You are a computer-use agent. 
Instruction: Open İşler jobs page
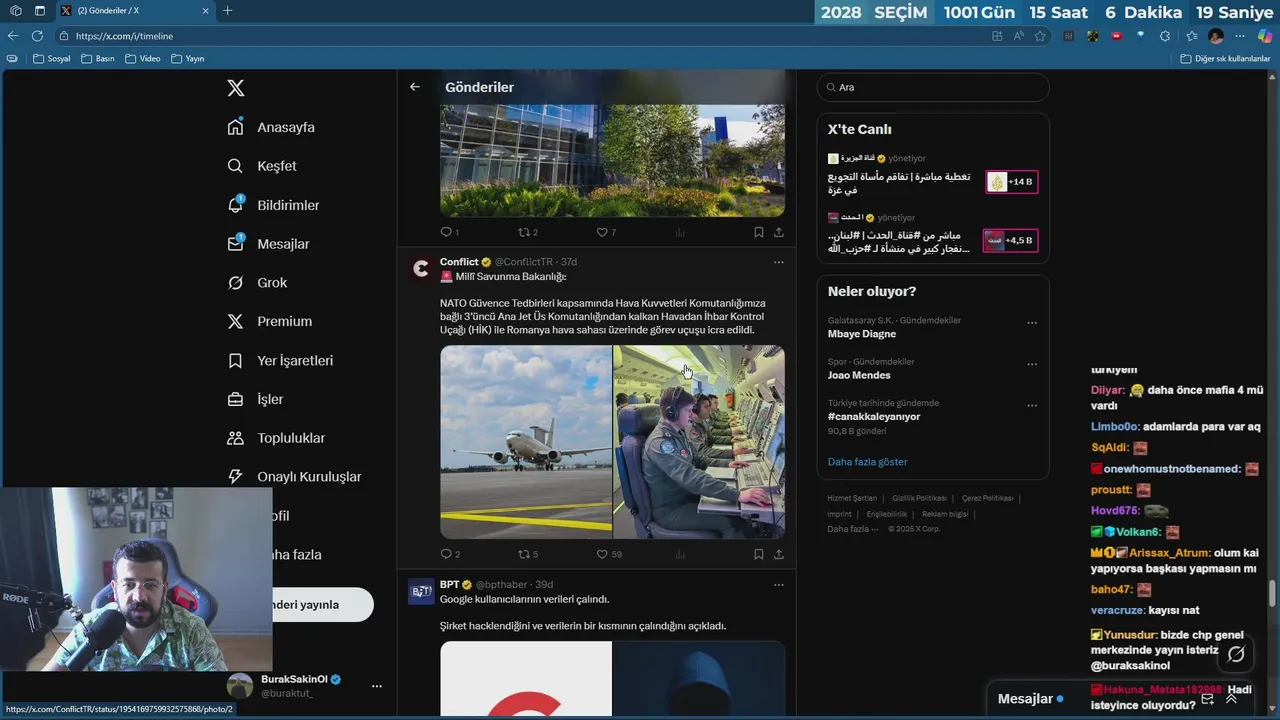tap(255, 399)
